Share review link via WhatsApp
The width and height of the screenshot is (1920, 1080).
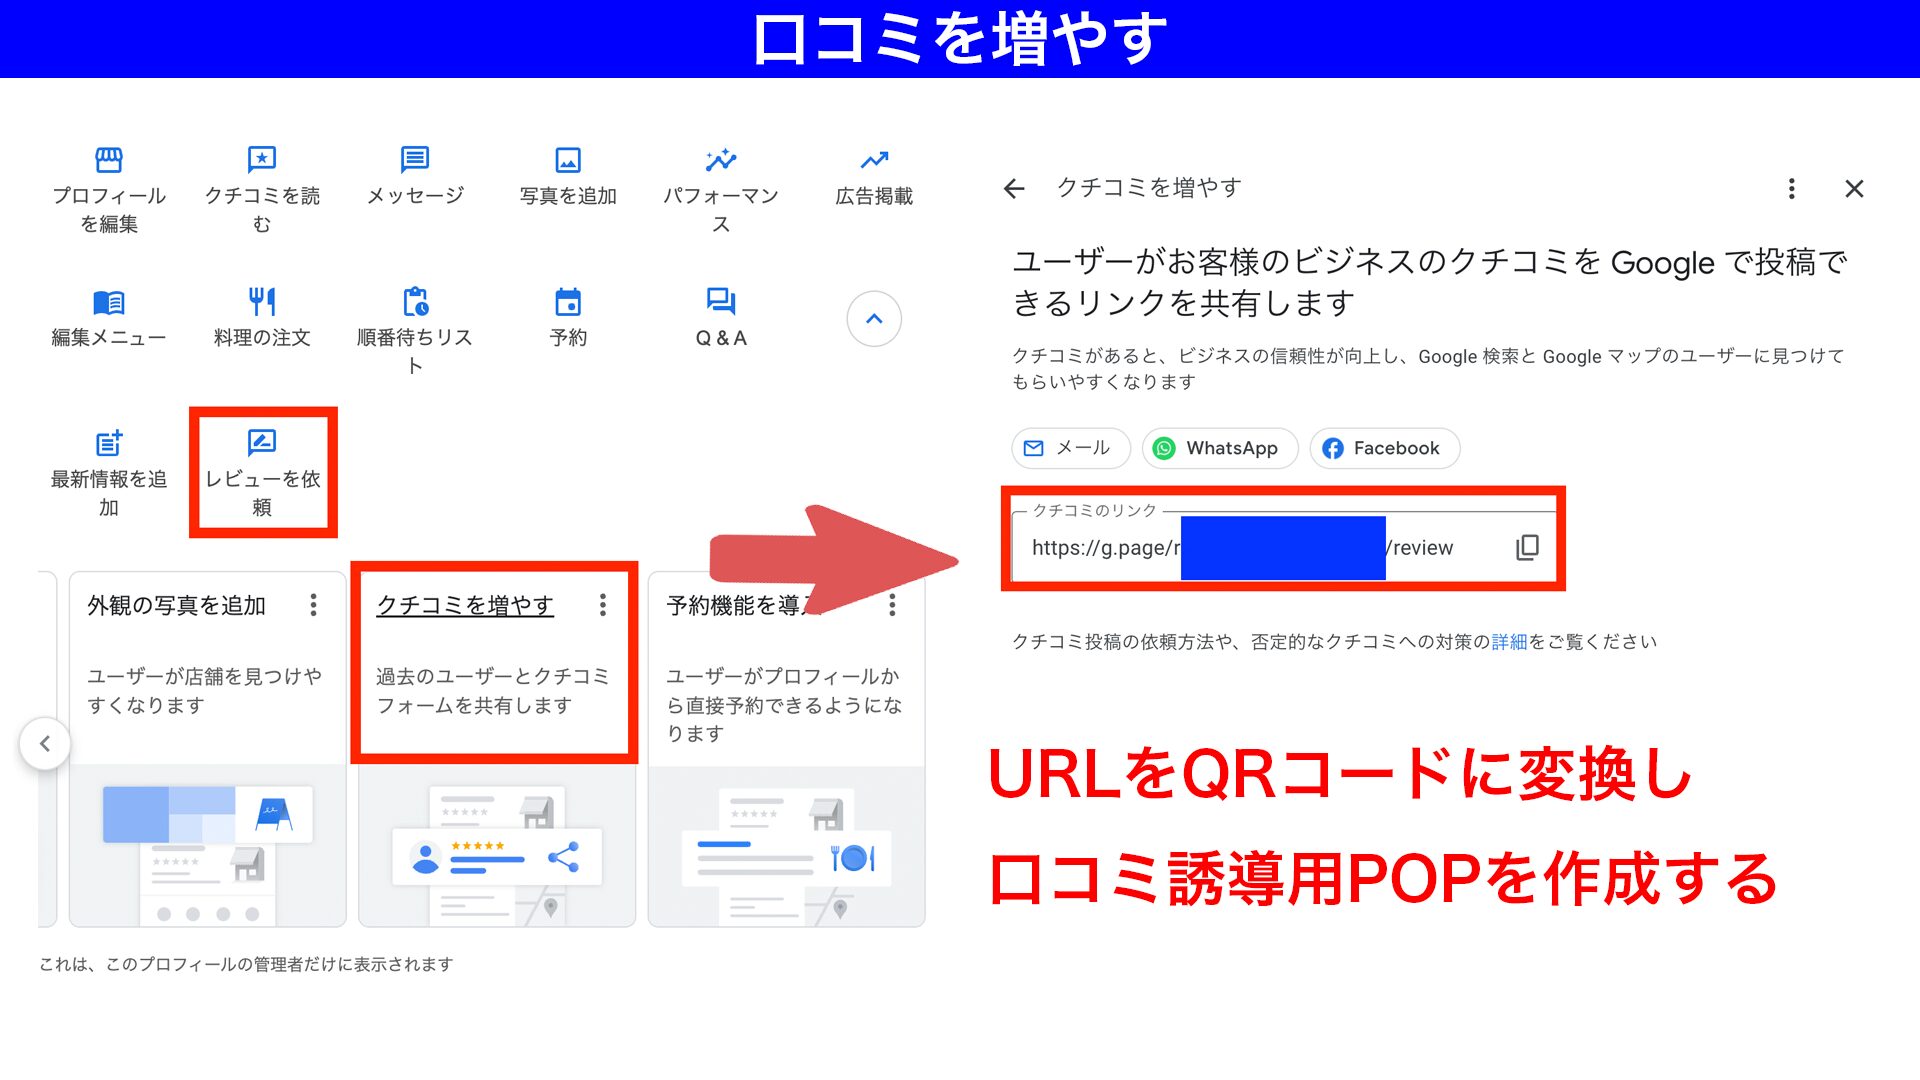click(1220, 448)
